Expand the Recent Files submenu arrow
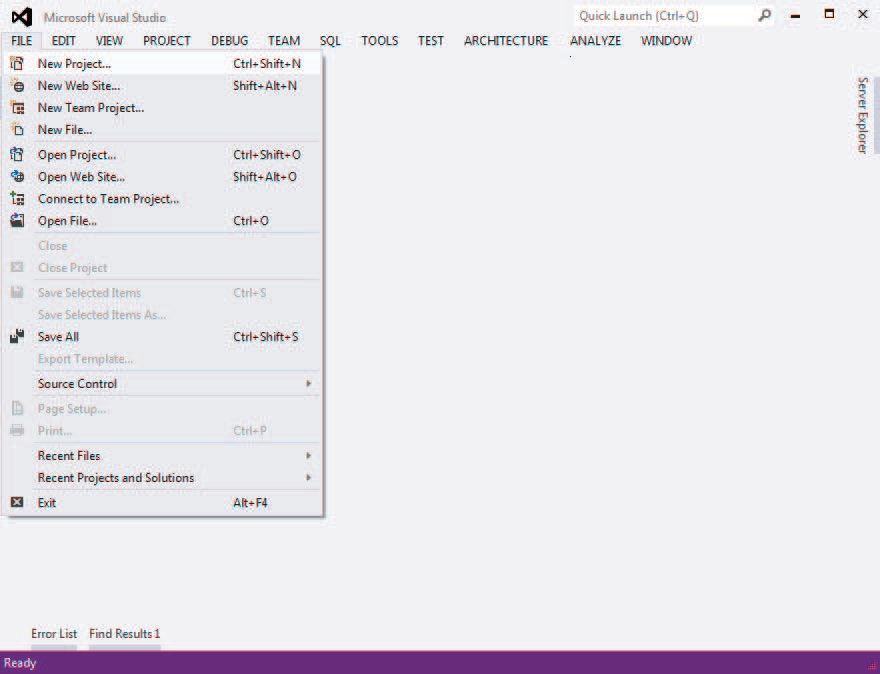The image size is (880, 674). 308,456
